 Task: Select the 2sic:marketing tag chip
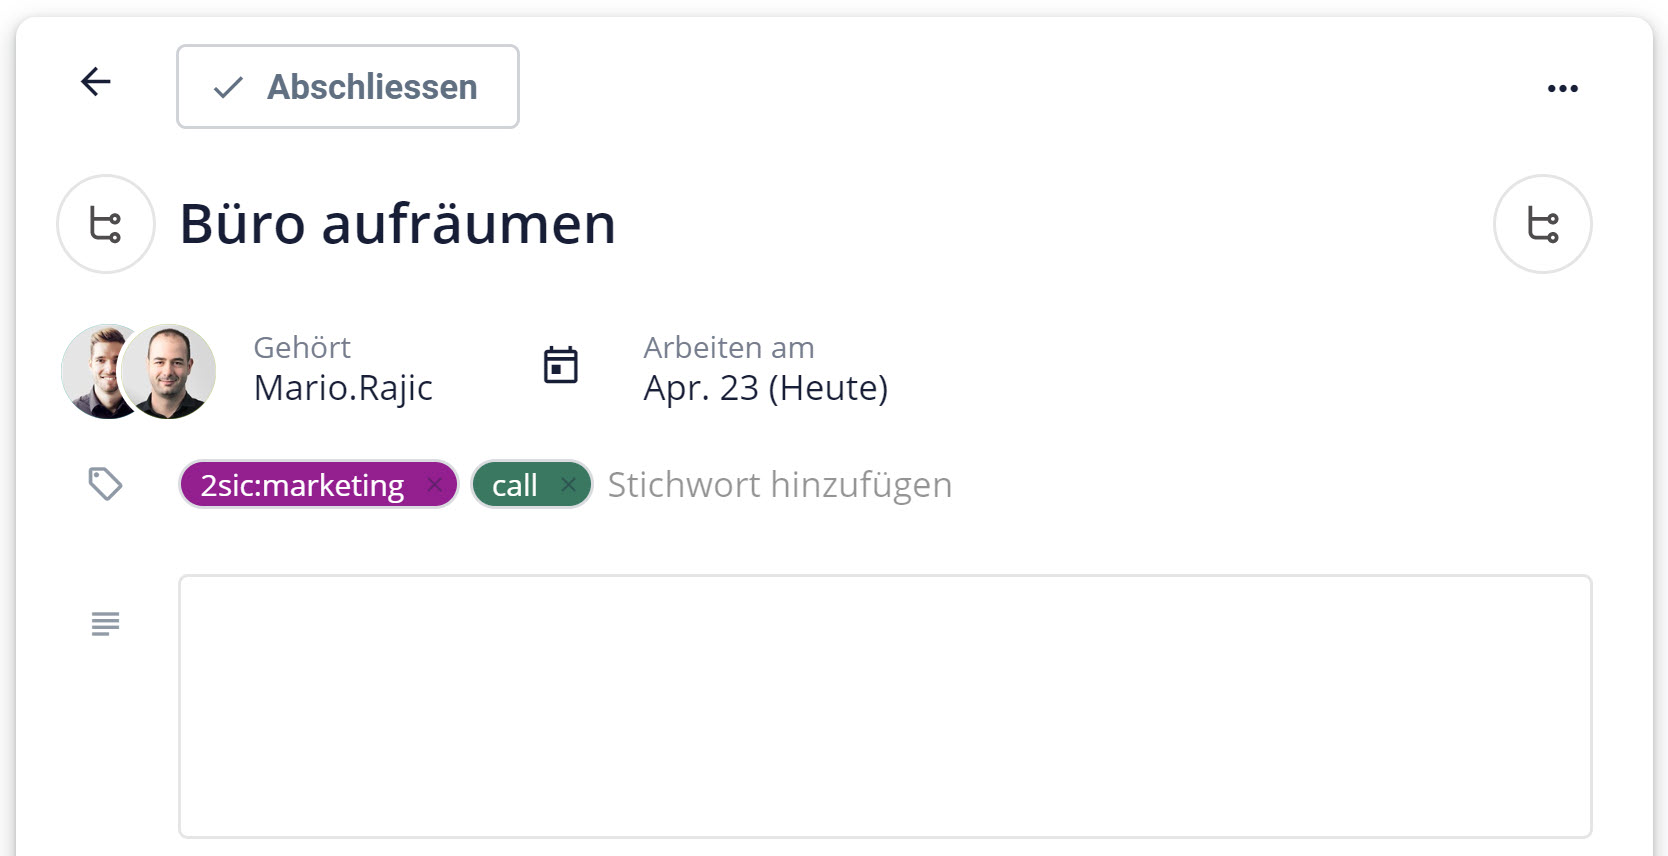[x=300, y=484]
